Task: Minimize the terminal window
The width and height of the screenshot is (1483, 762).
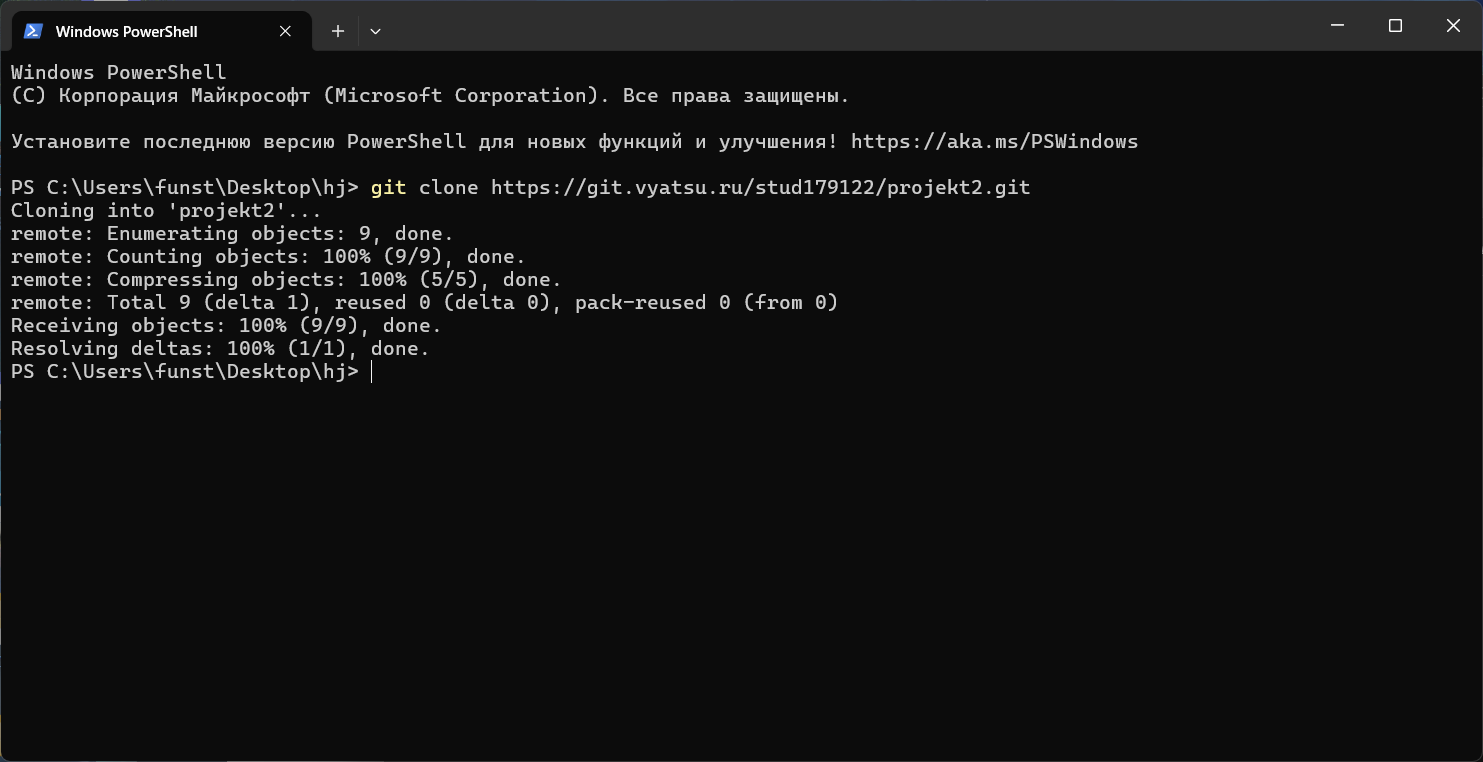Action: (x=1337, y=26)
